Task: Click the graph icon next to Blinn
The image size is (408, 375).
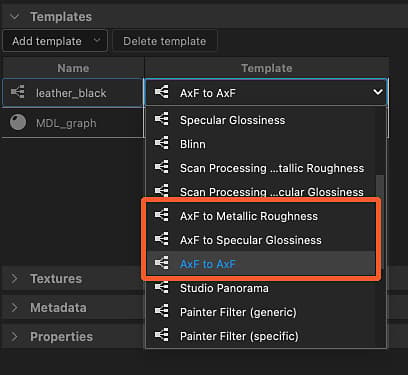Action: pyautogui.click(x=162, y=143)
